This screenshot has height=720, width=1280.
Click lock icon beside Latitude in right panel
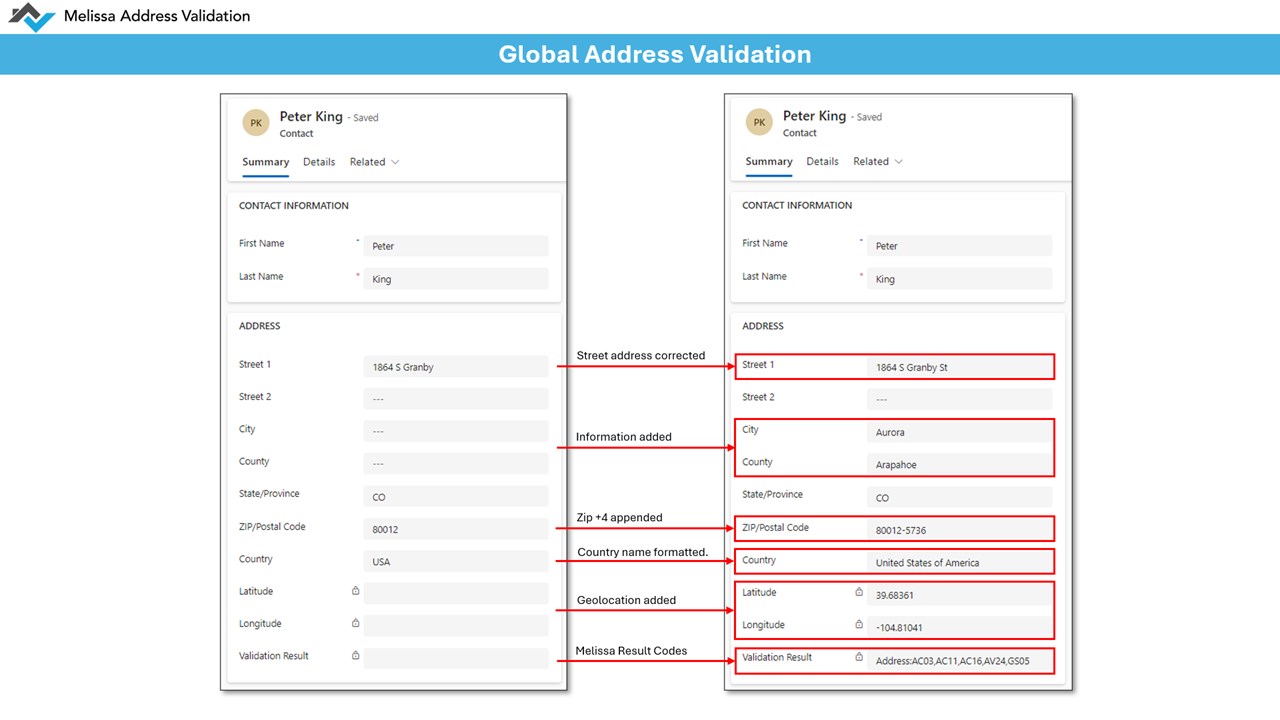pos(858,592)
